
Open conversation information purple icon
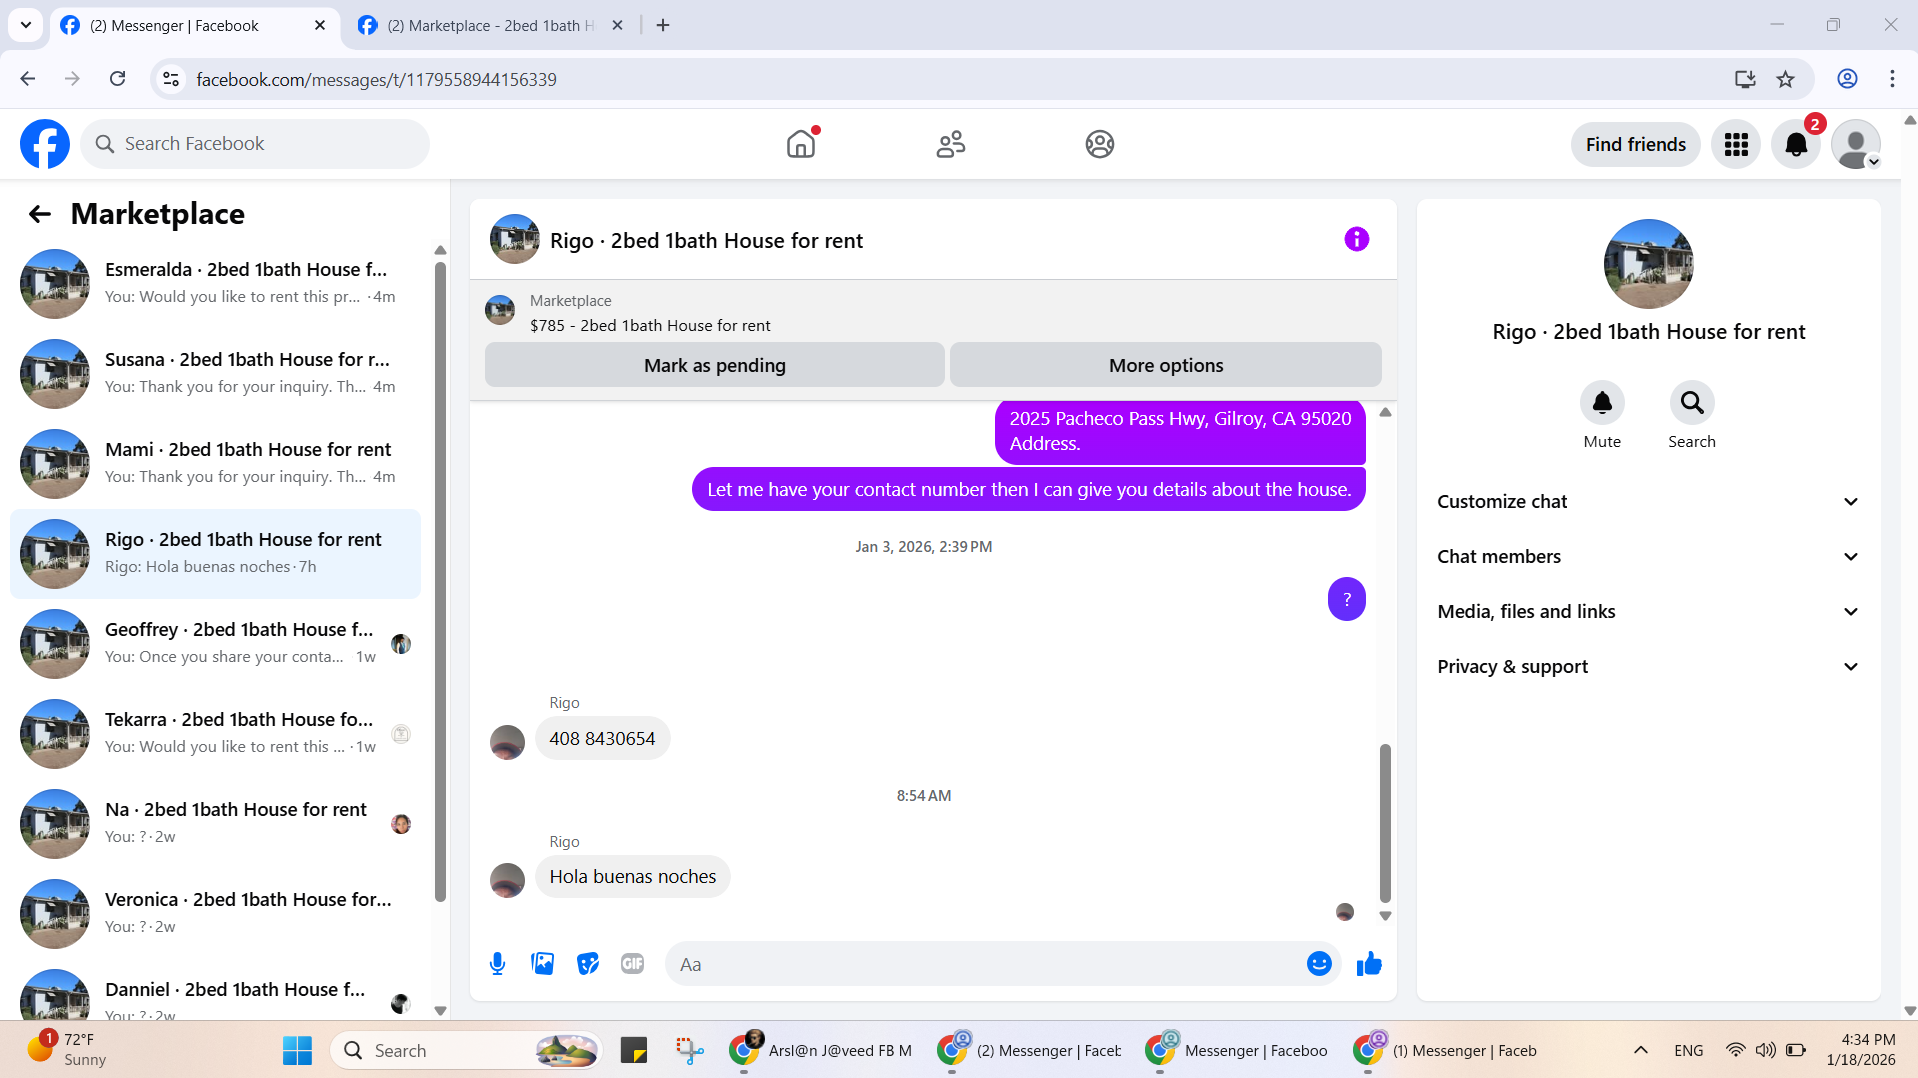(1356, 239)
